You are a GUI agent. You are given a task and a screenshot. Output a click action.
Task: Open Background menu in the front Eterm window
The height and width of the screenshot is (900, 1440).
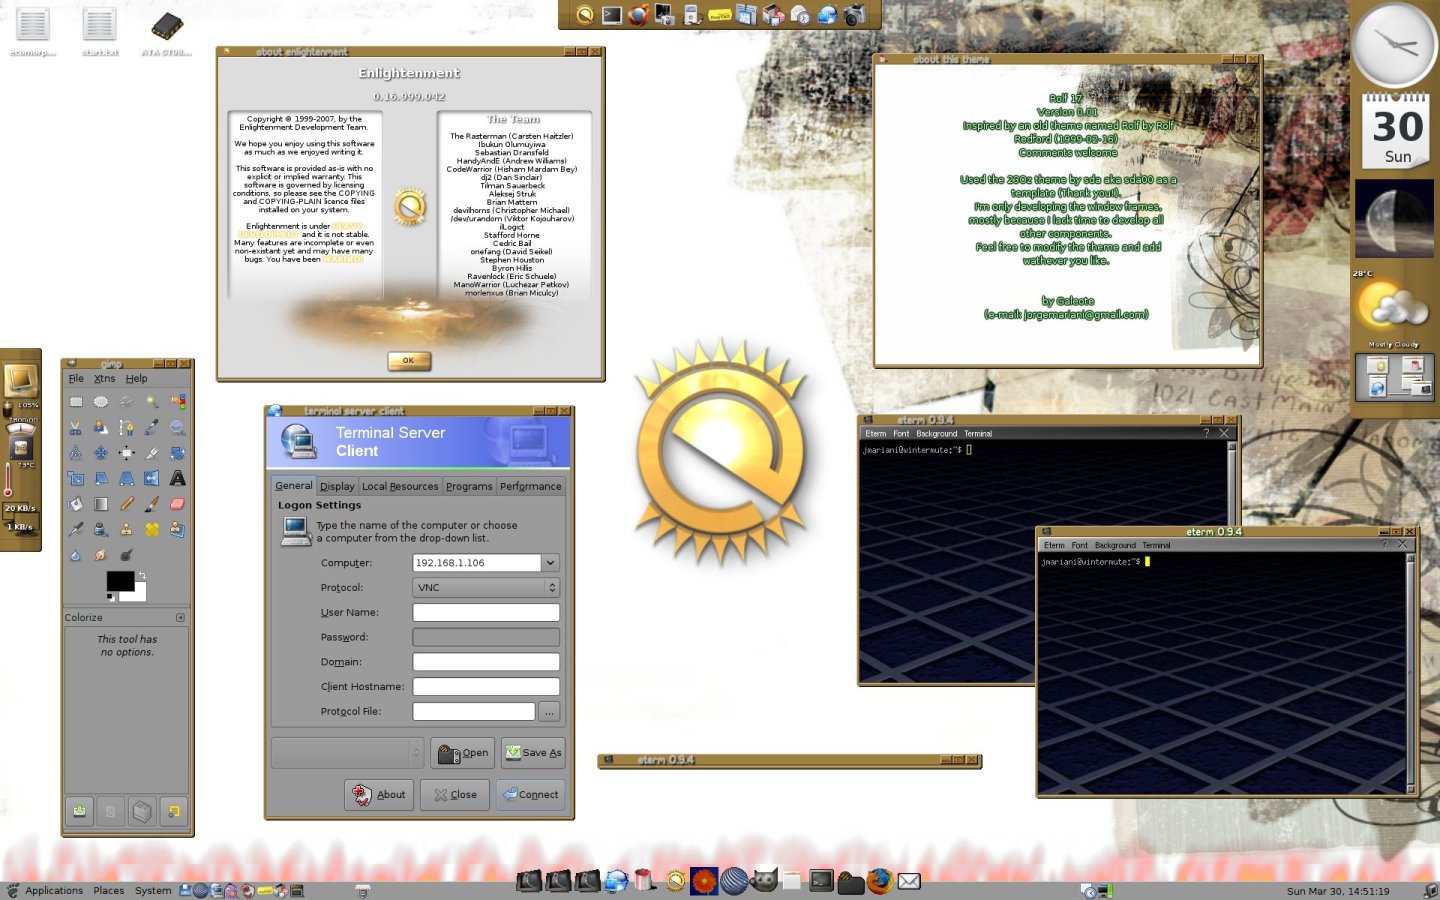pyautogui.click(x=1115, y=545)
